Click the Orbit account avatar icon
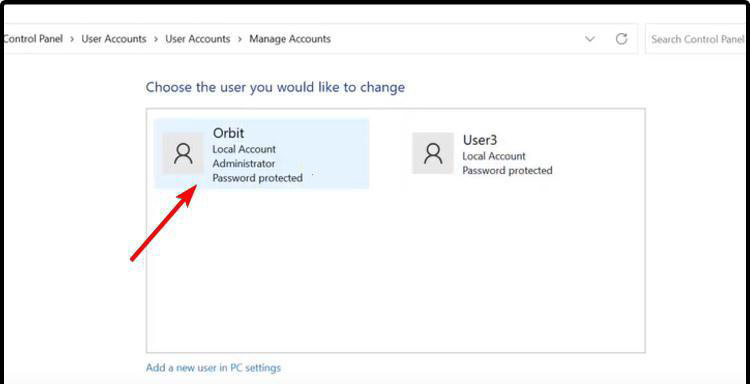The height and width of the screenshot is (384, 750). (183, 154)
